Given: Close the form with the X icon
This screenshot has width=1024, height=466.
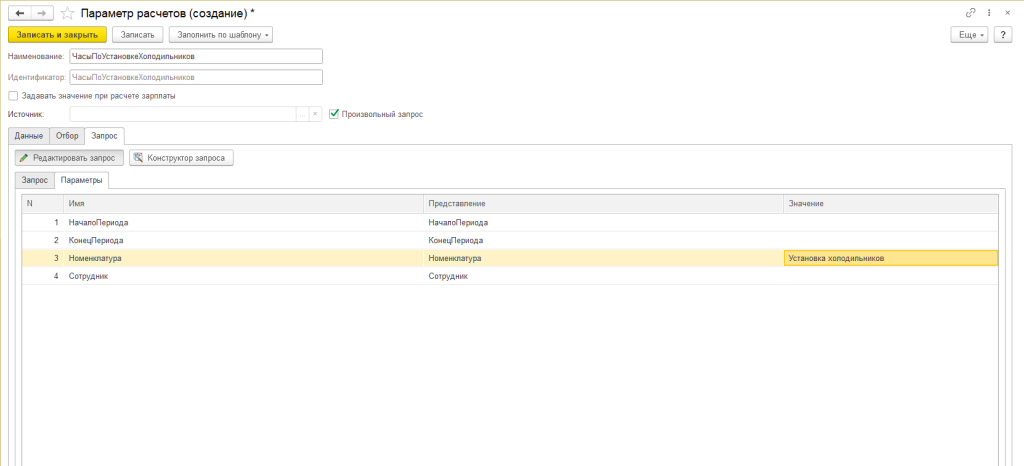Looking at the screenshot, I should click(x=1007, y=13).
